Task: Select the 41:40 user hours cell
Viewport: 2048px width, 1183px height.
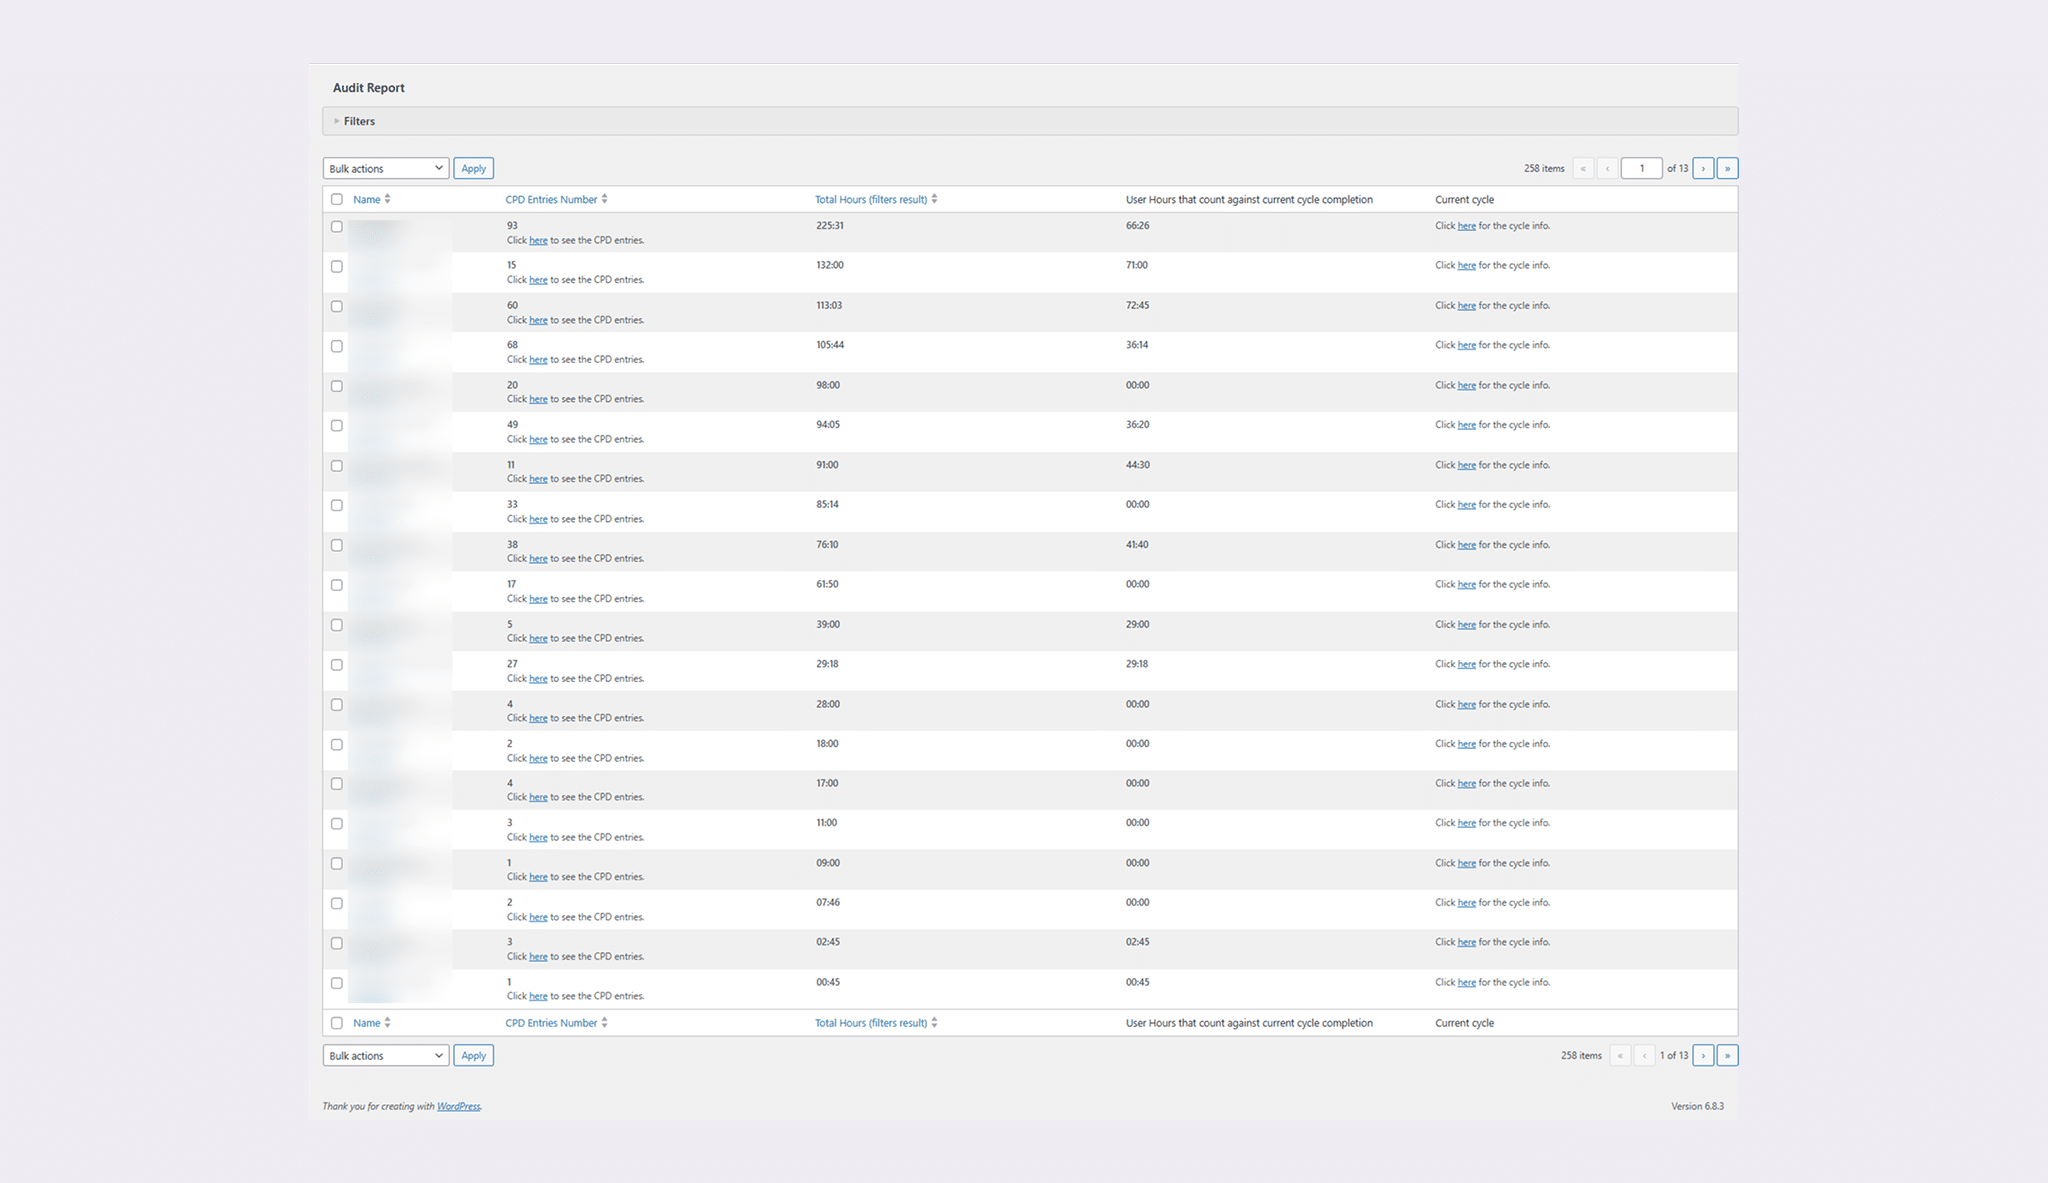Action: (1137, 545)
